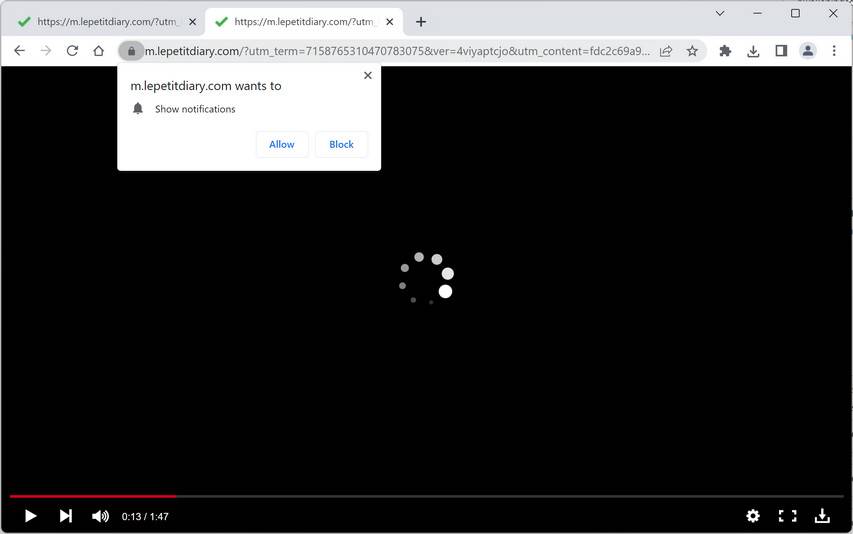Download the video from player
853x534 pixels.
tap(822, 516)
